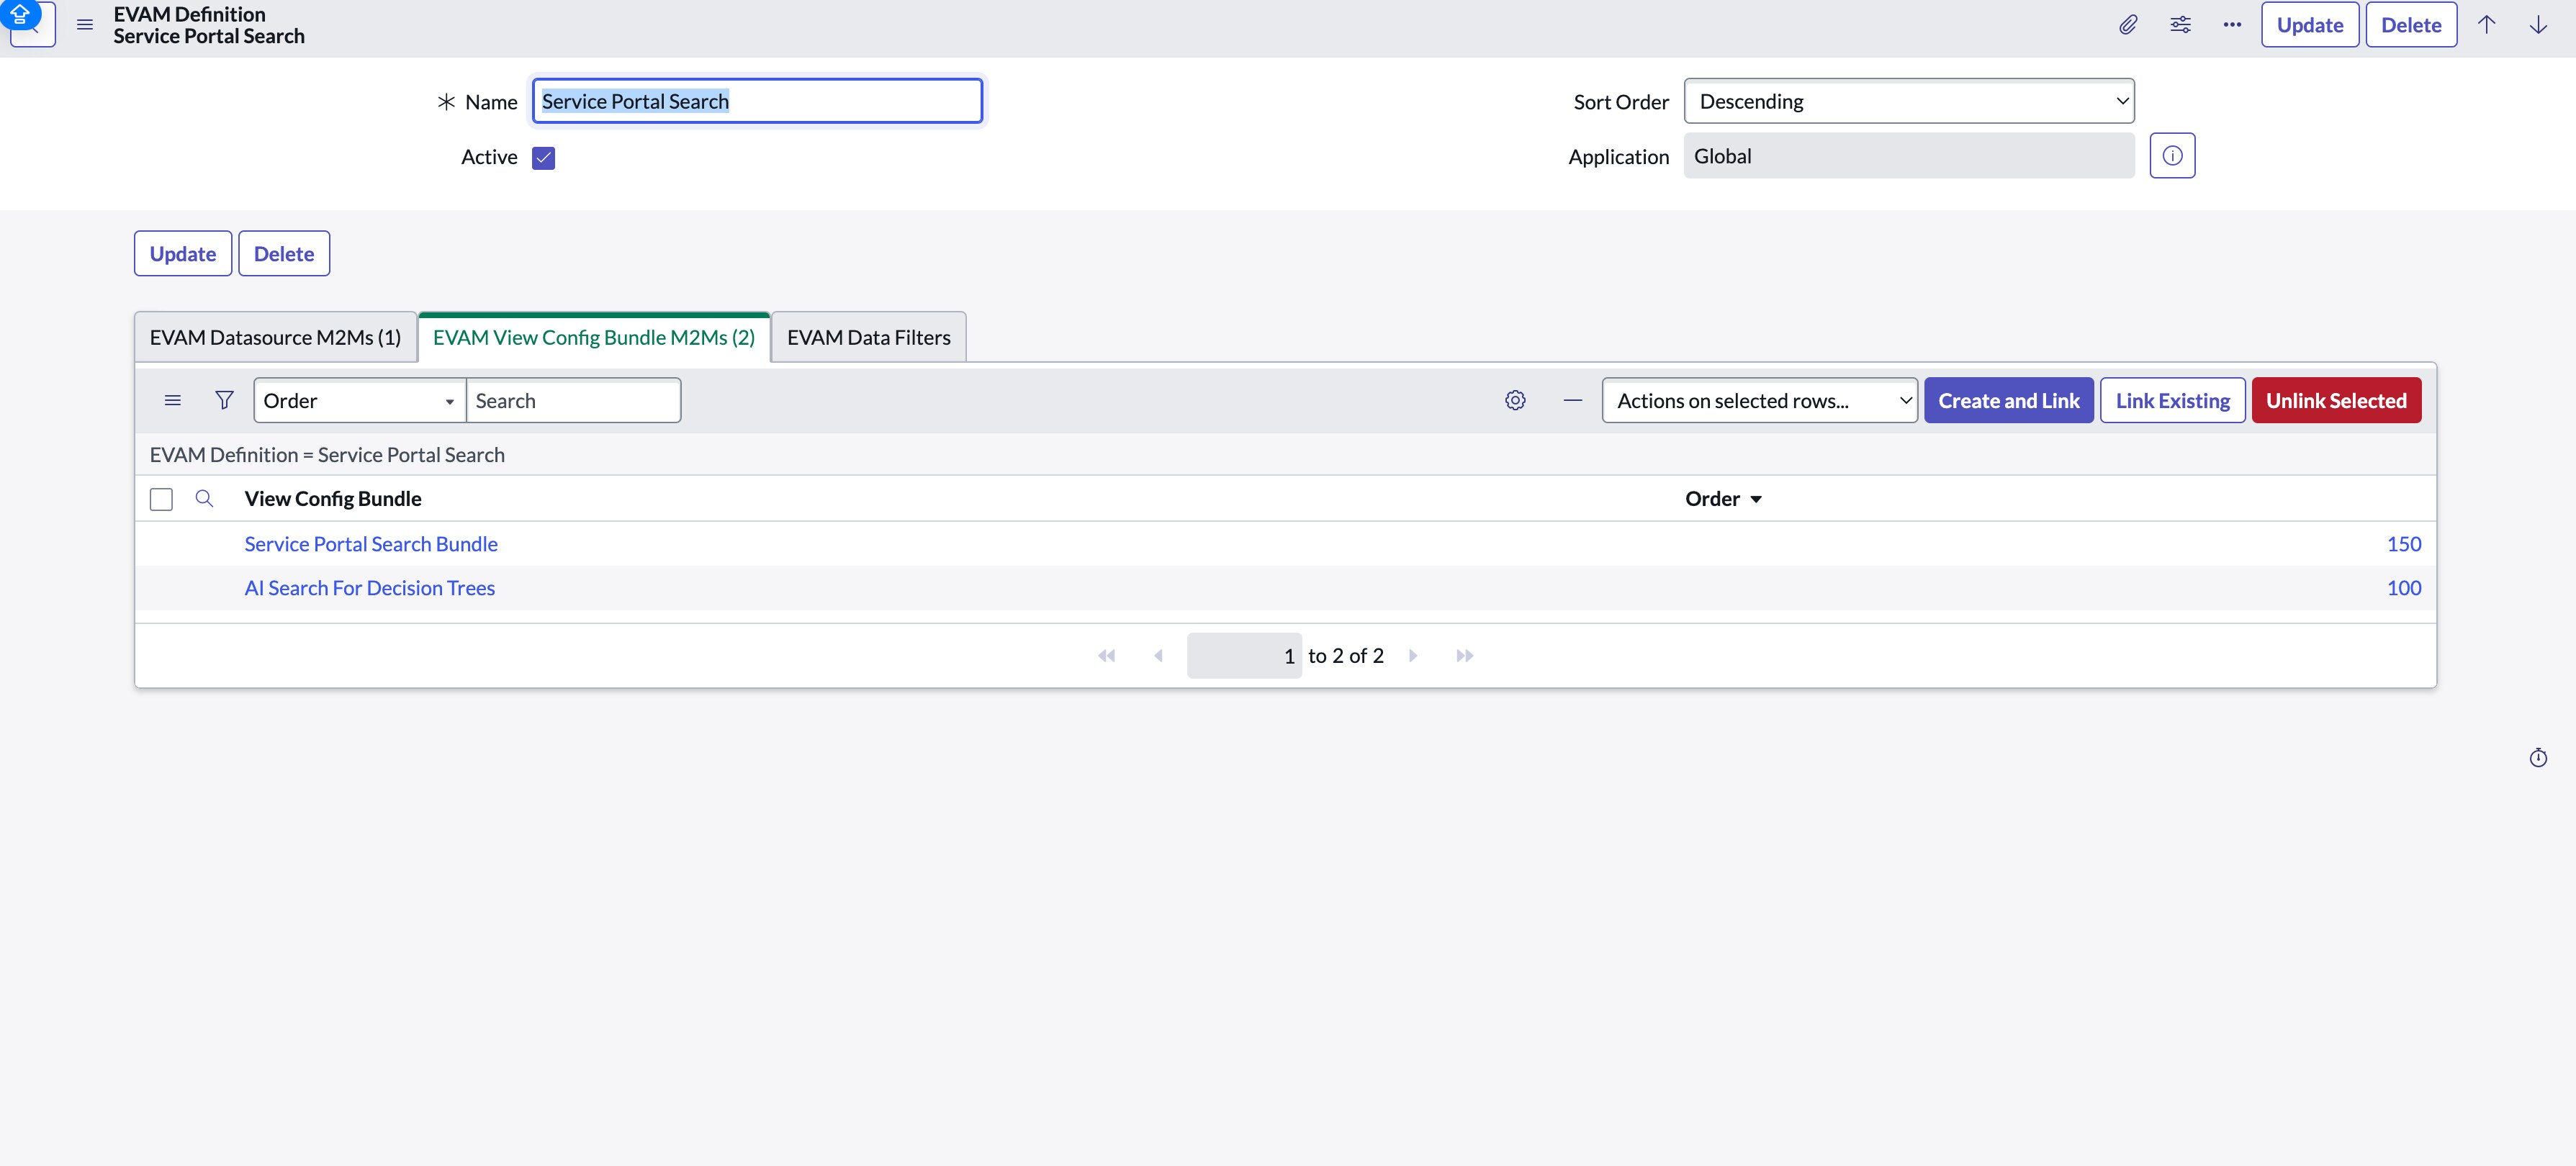Click the paperclip attachments icon
Screen dimensions: 2576x1166
point(2128,25)
